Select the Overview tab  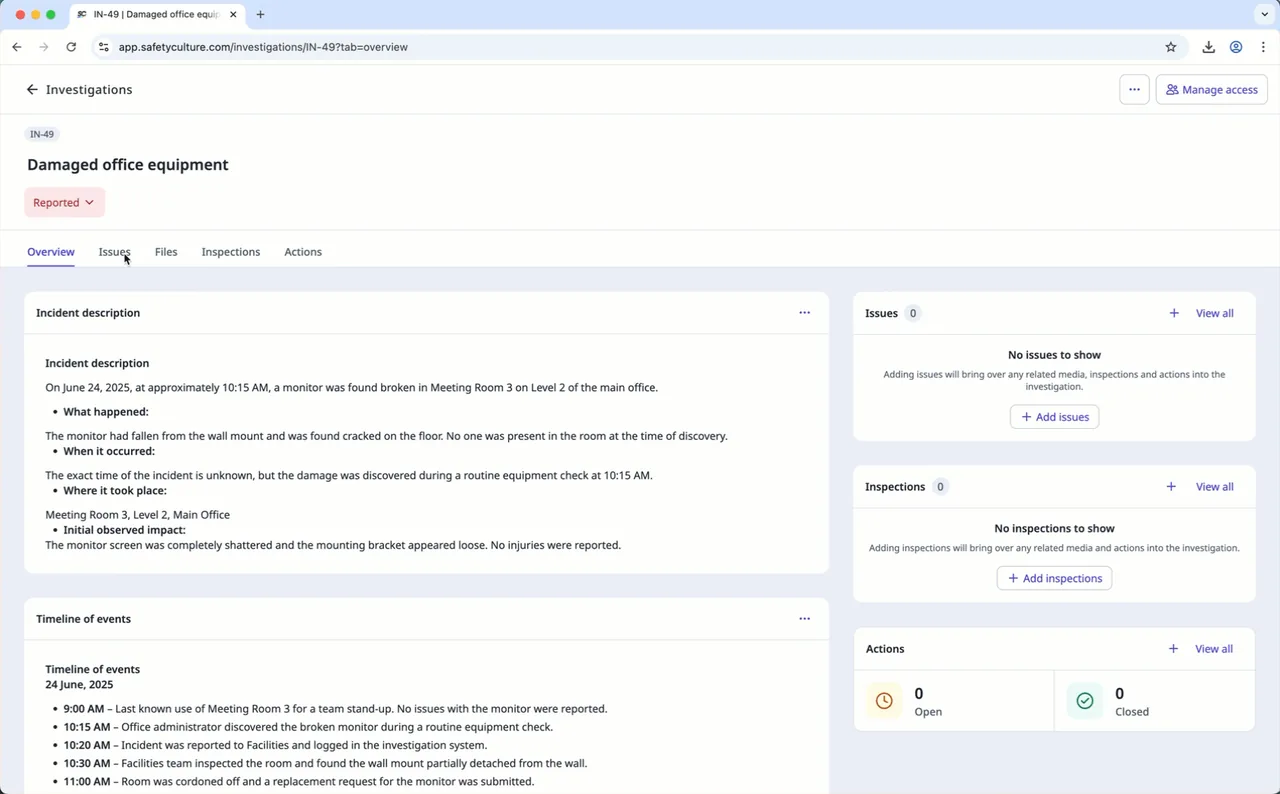click(x=51, y=252)
